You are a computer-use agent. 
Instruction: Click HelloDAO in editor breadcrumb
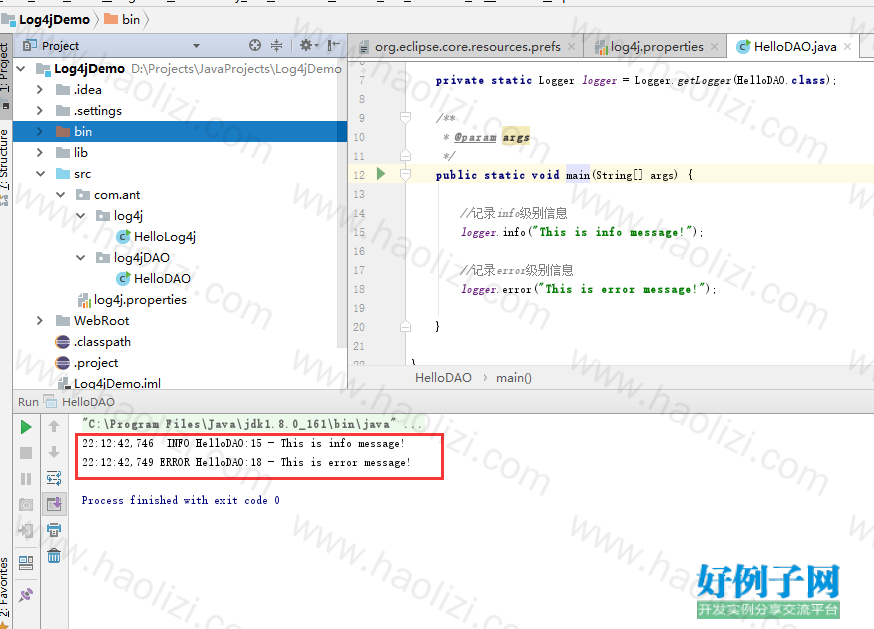click(x=443, y=378)
